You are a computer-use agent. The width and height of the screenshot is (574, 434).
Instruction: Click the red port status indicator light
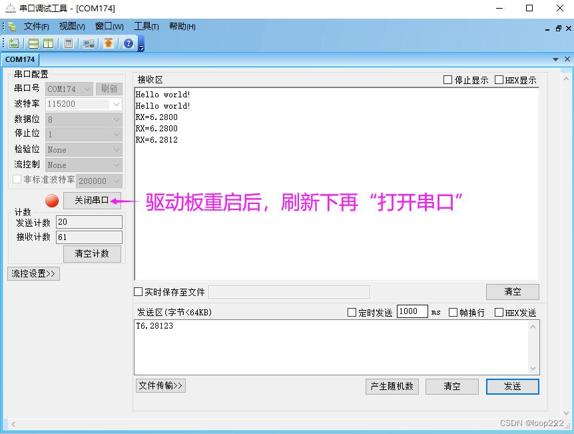[52, 201]
